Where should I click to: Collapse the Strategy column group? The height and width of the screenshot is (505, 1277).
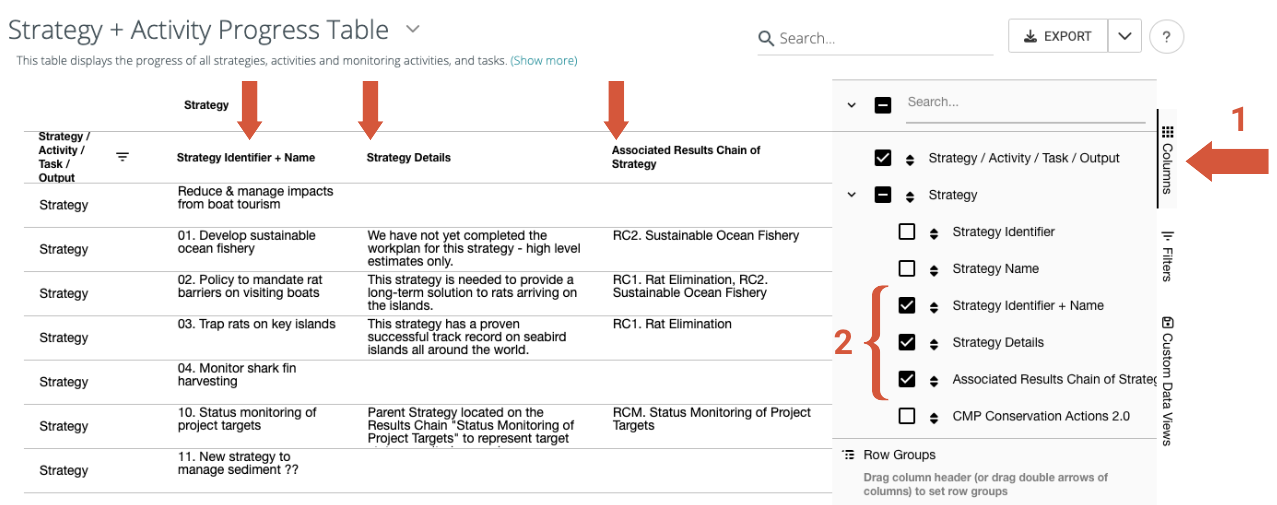pyautogui.click(x=852, y=195)
